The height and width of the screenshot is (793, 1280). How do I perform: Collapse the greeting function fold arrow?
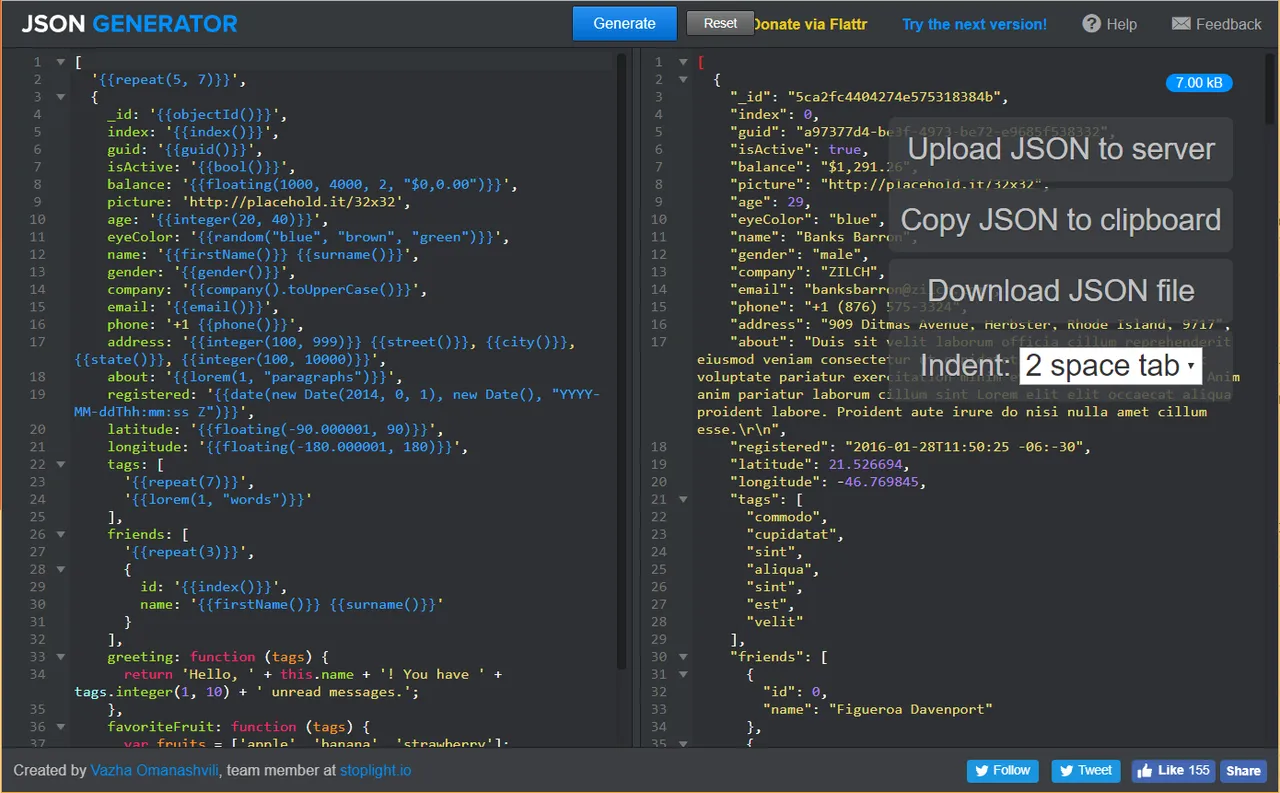coord(62,657)
